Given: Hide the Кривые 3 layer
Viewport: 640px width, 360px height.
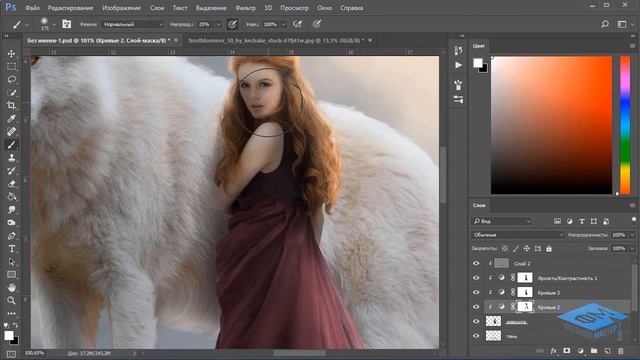Looking at the screenshot, I should (x=476, y=293).
